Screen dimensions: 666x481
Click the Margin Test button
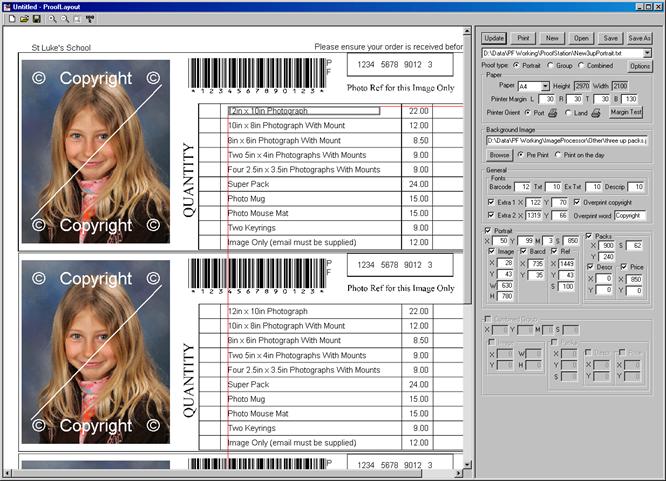(626, 113)
